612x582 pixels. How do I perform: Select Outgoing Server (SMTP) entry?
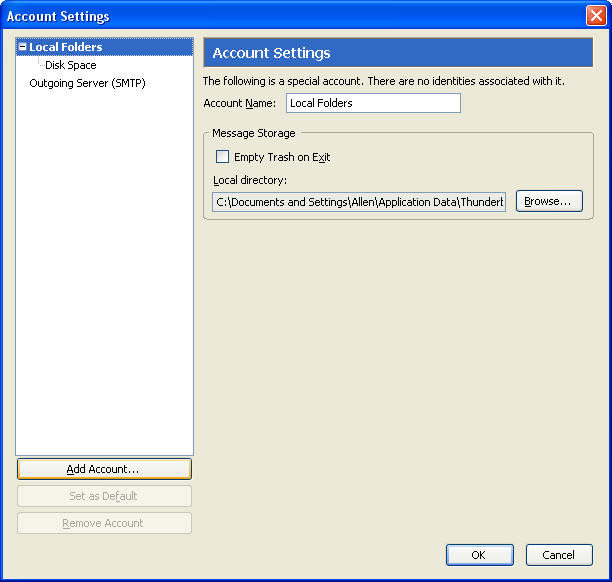pos(87,83)
